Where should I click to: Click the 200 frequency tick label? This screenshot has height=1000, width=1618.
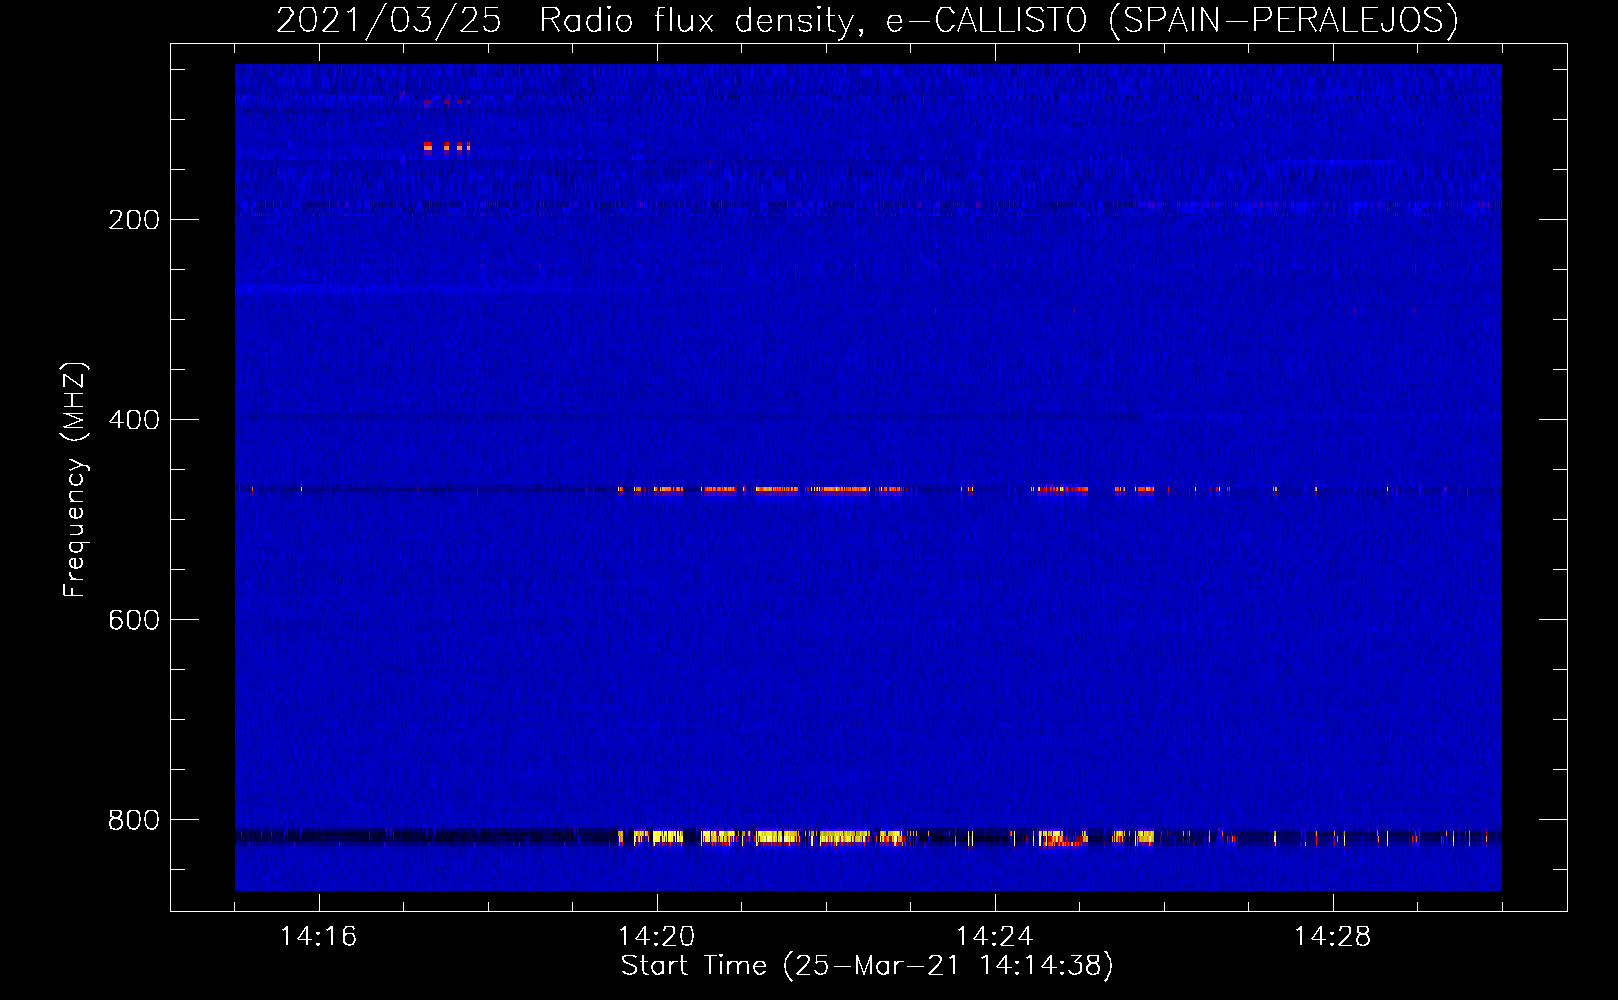pyautogui.click(x=133, y=220)
